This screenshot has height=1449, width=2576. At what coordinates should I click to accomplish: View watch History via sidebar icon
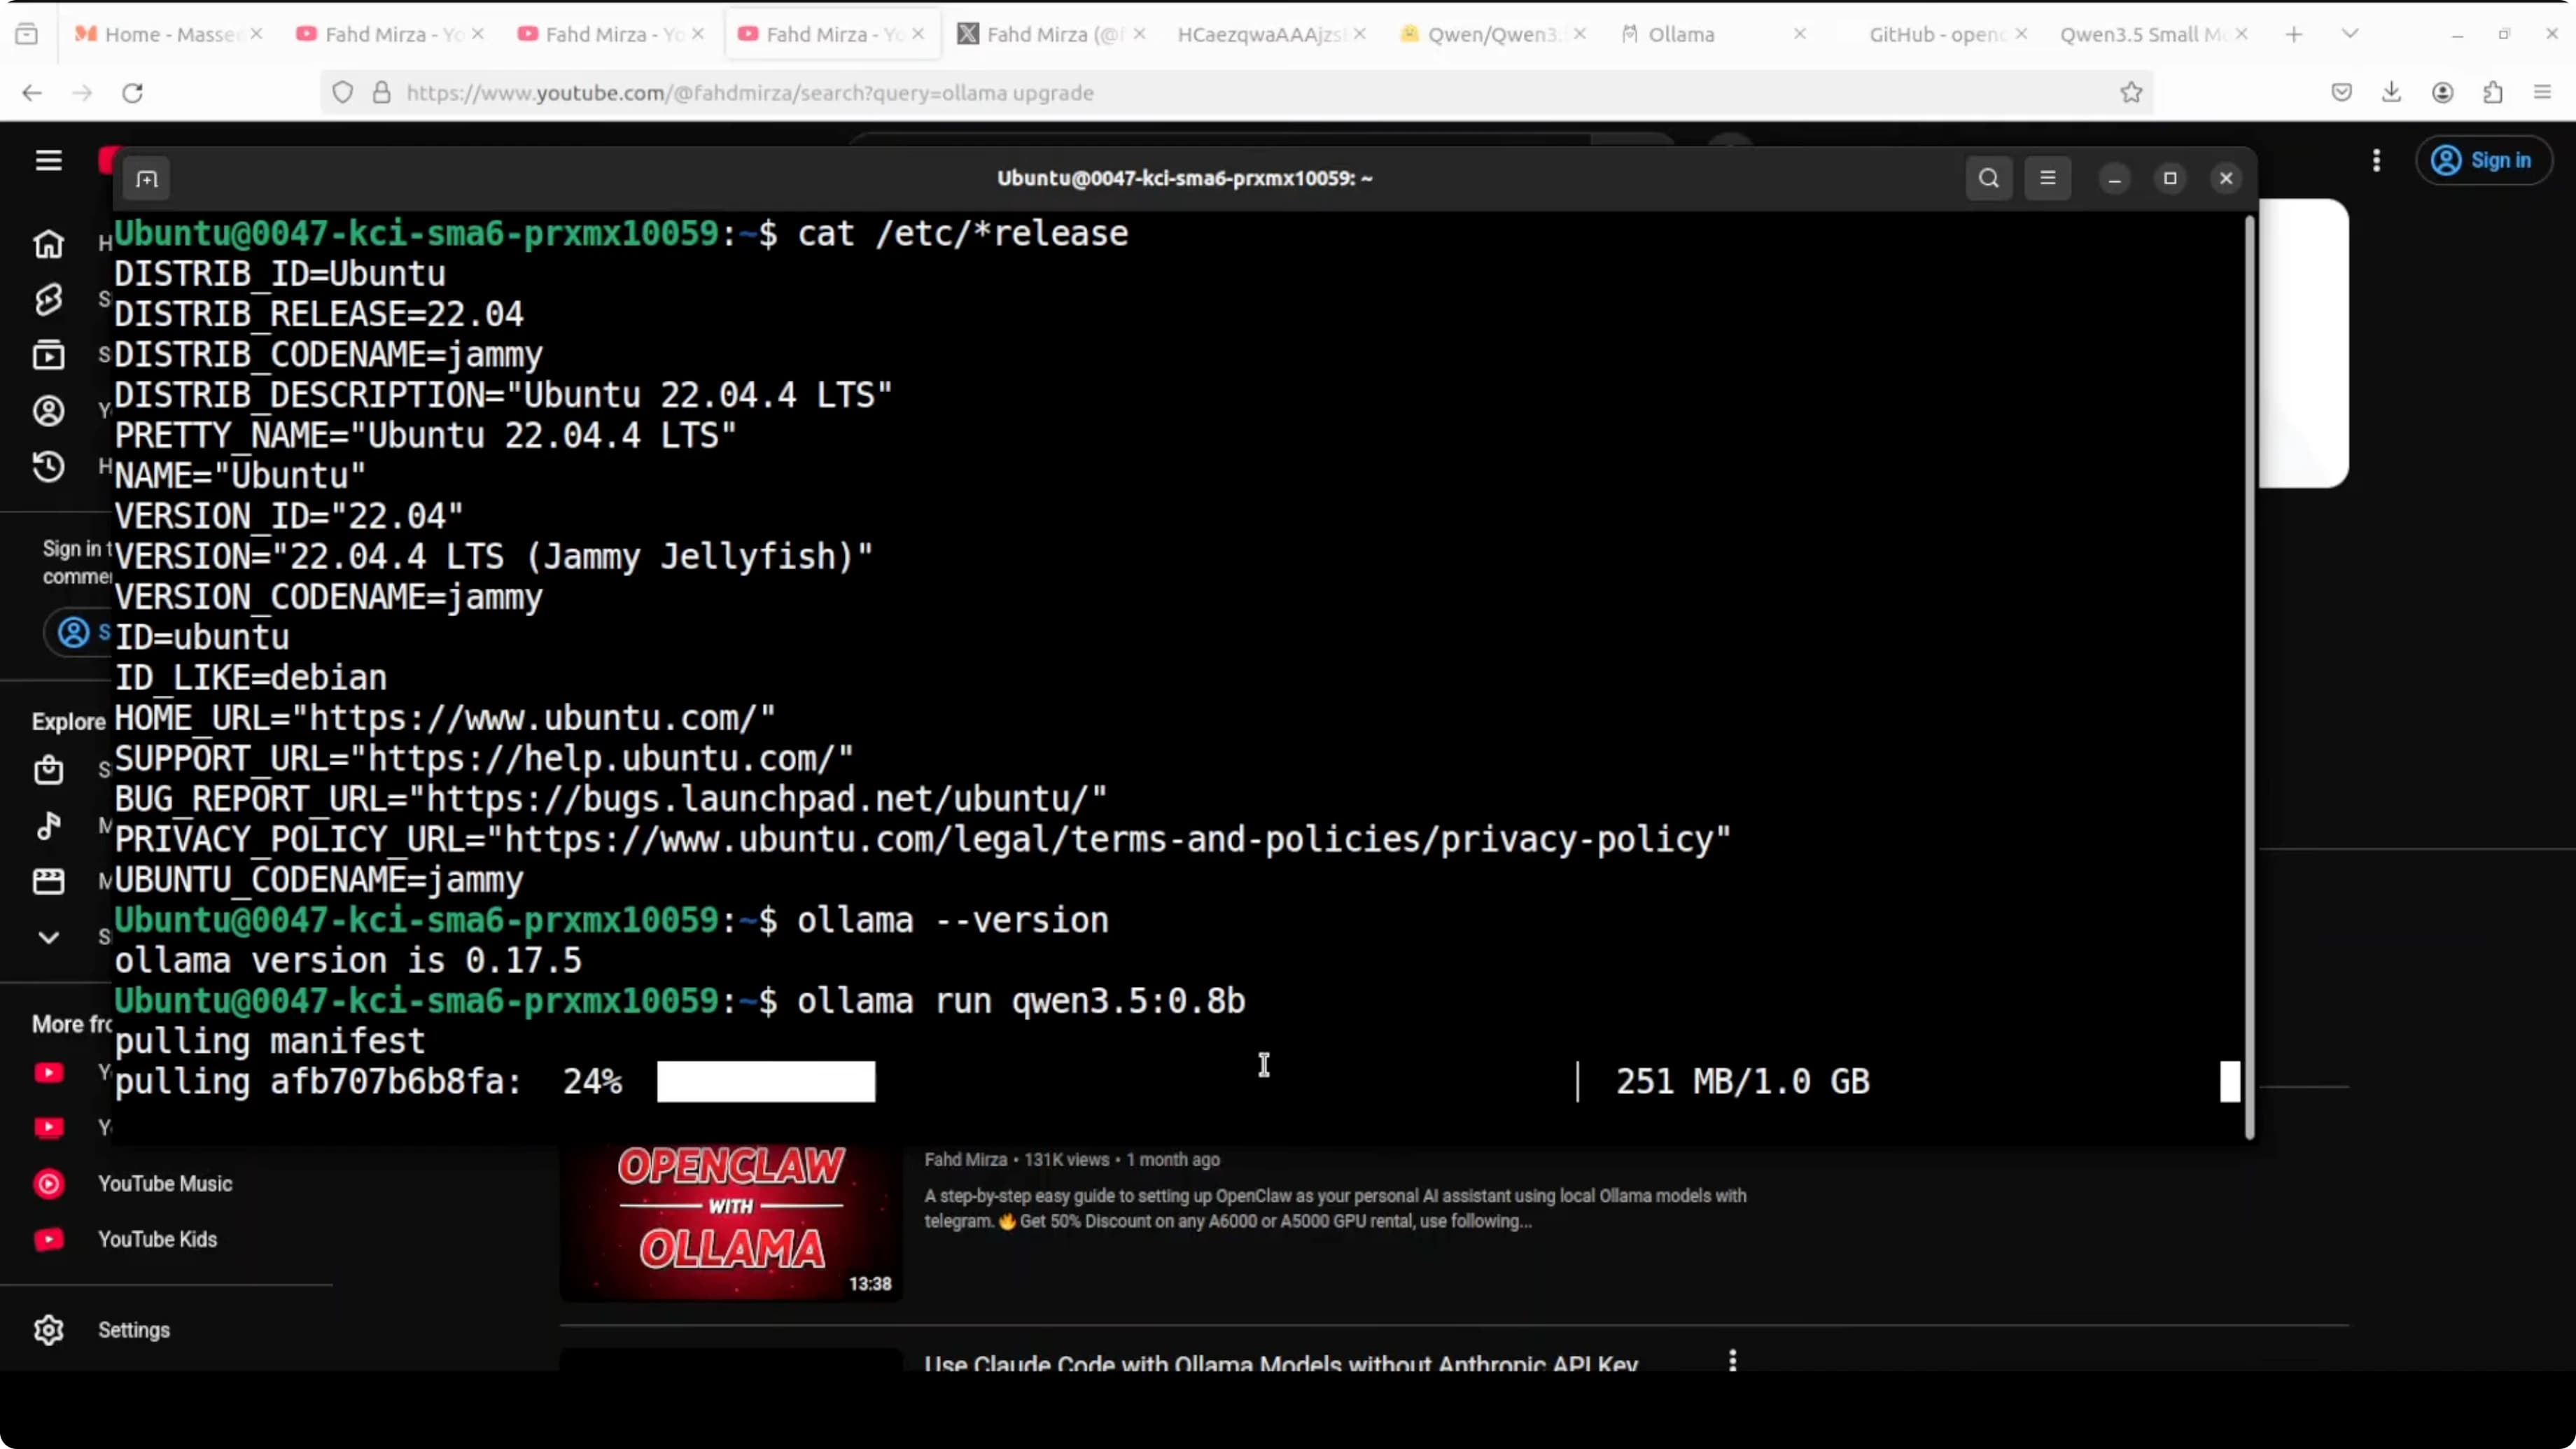point(48,466)
